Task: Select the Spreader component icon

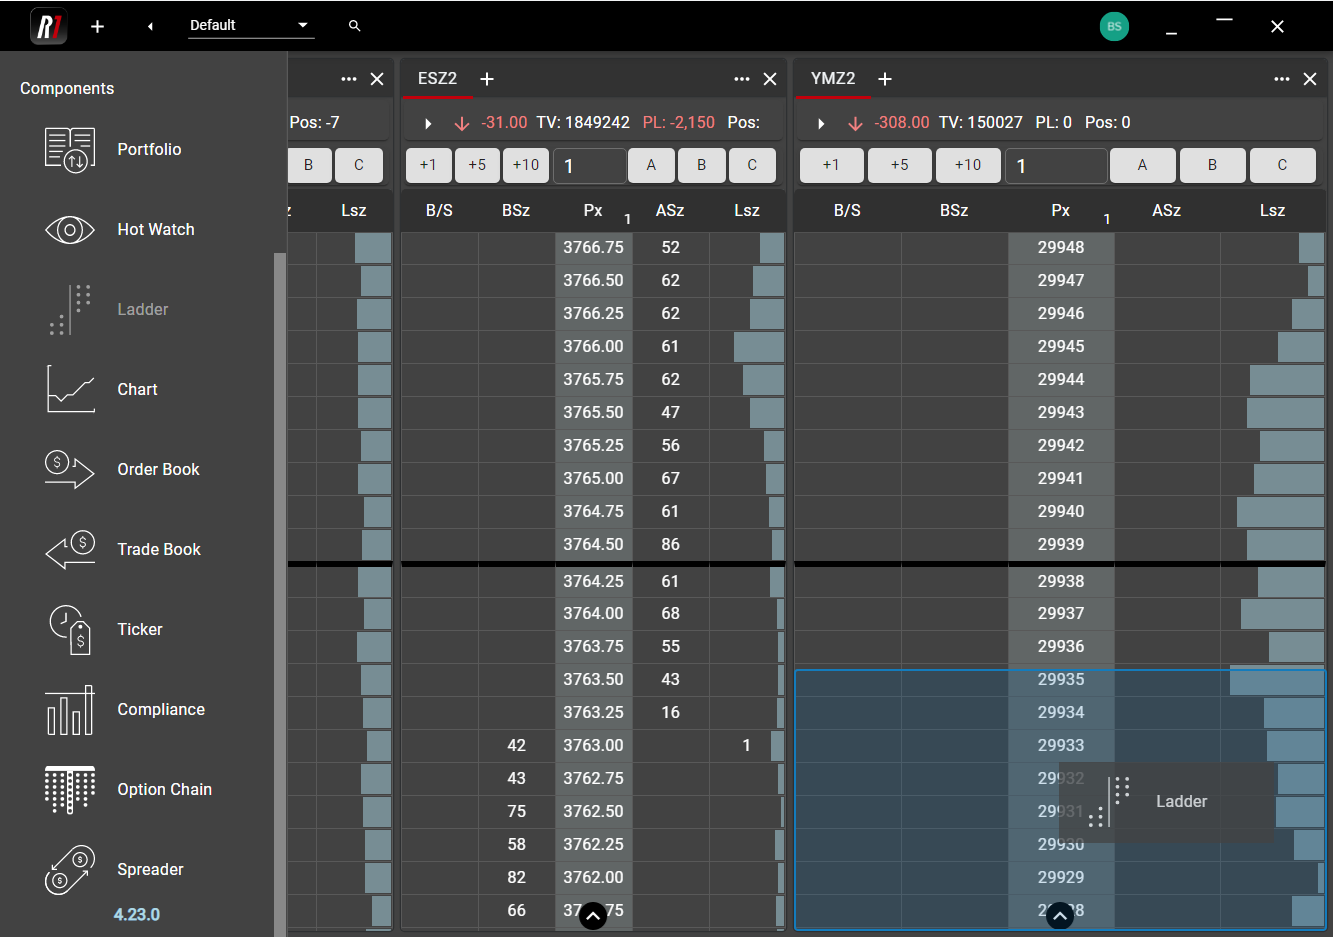Action: point(70,869)
